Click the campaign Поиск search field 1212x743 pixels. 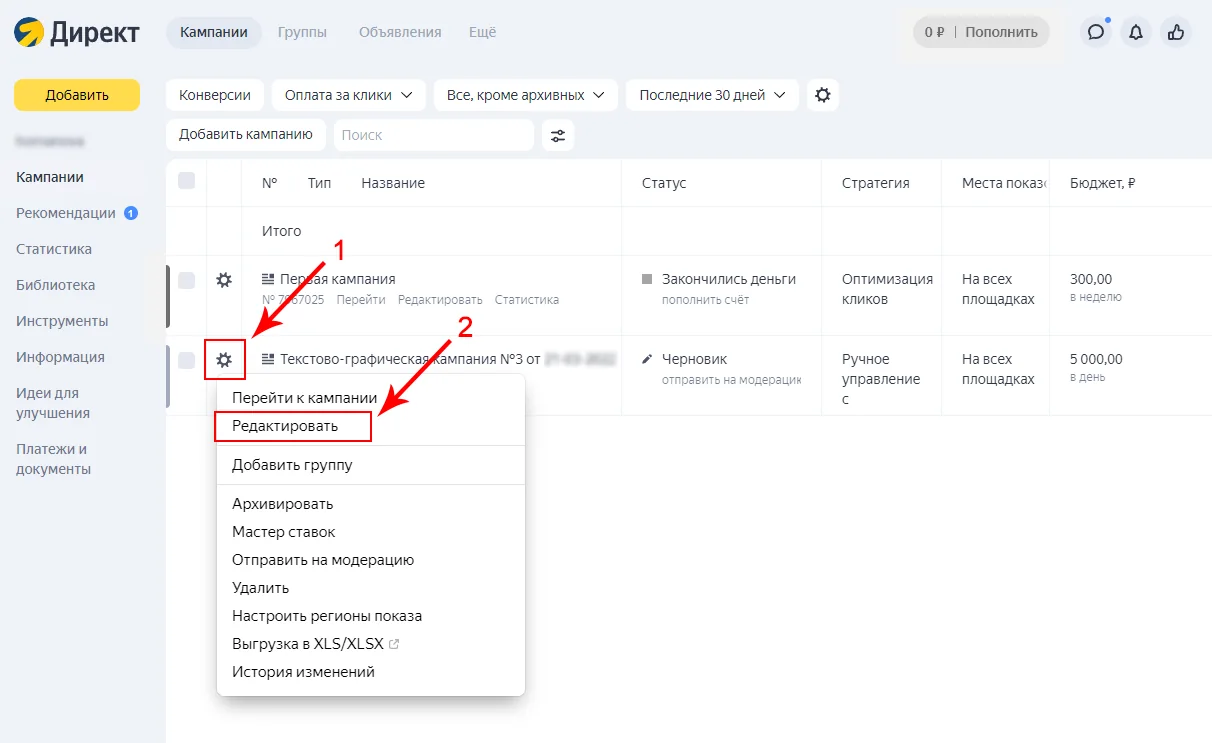coord(434,135)
